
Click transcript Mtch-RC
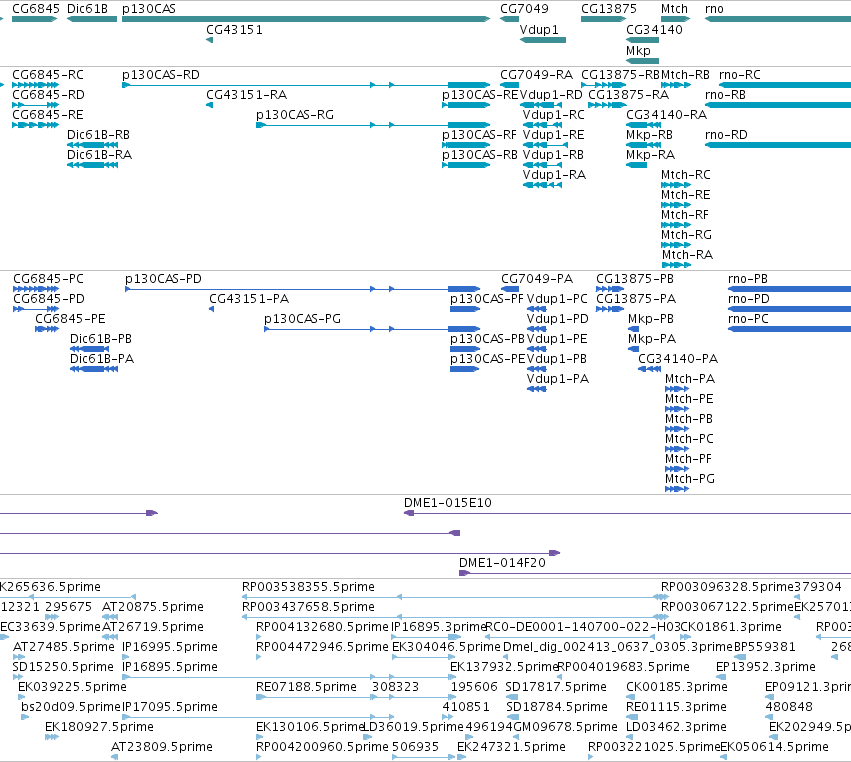(685, 175)
